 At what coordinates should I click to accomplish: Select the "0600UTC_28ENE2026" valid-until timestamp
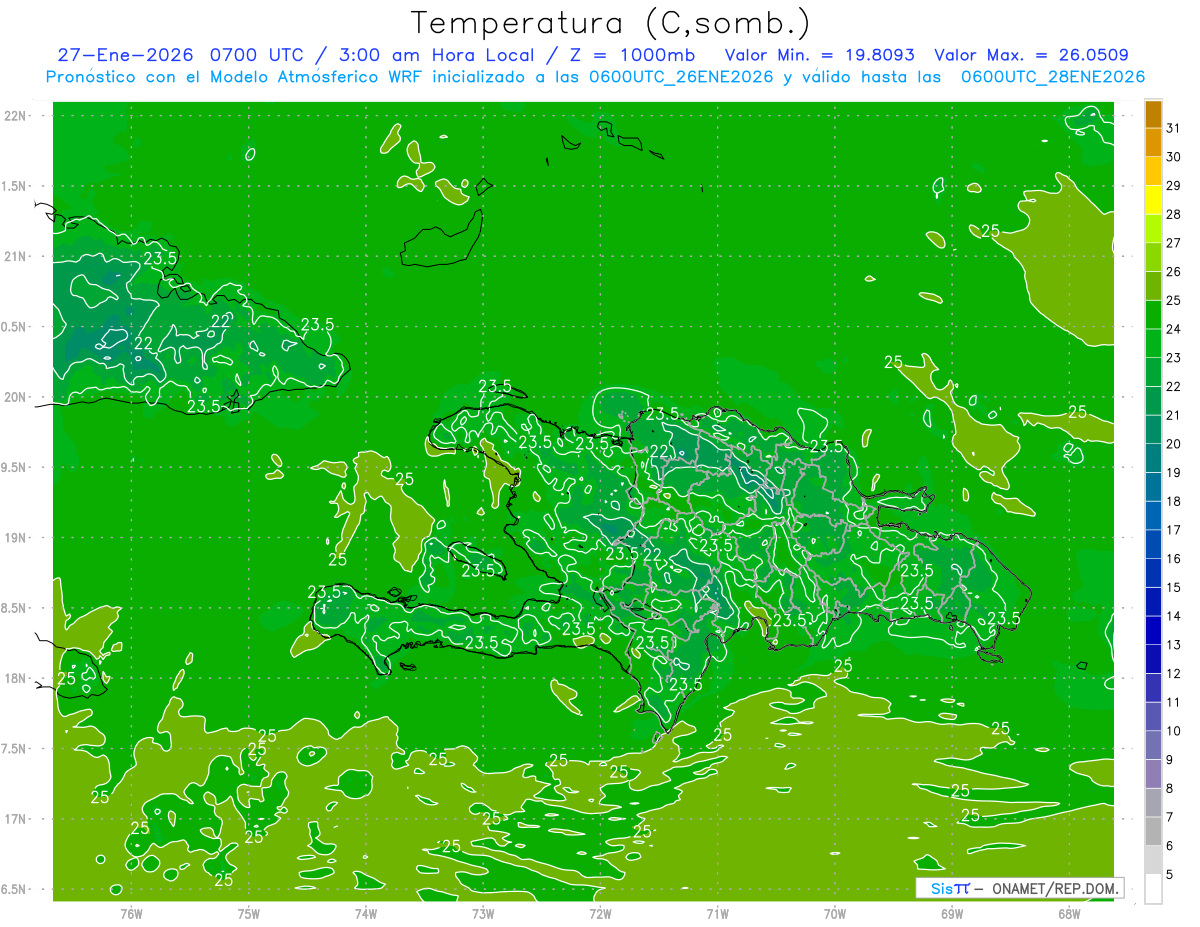click(x=1053, y=77)
